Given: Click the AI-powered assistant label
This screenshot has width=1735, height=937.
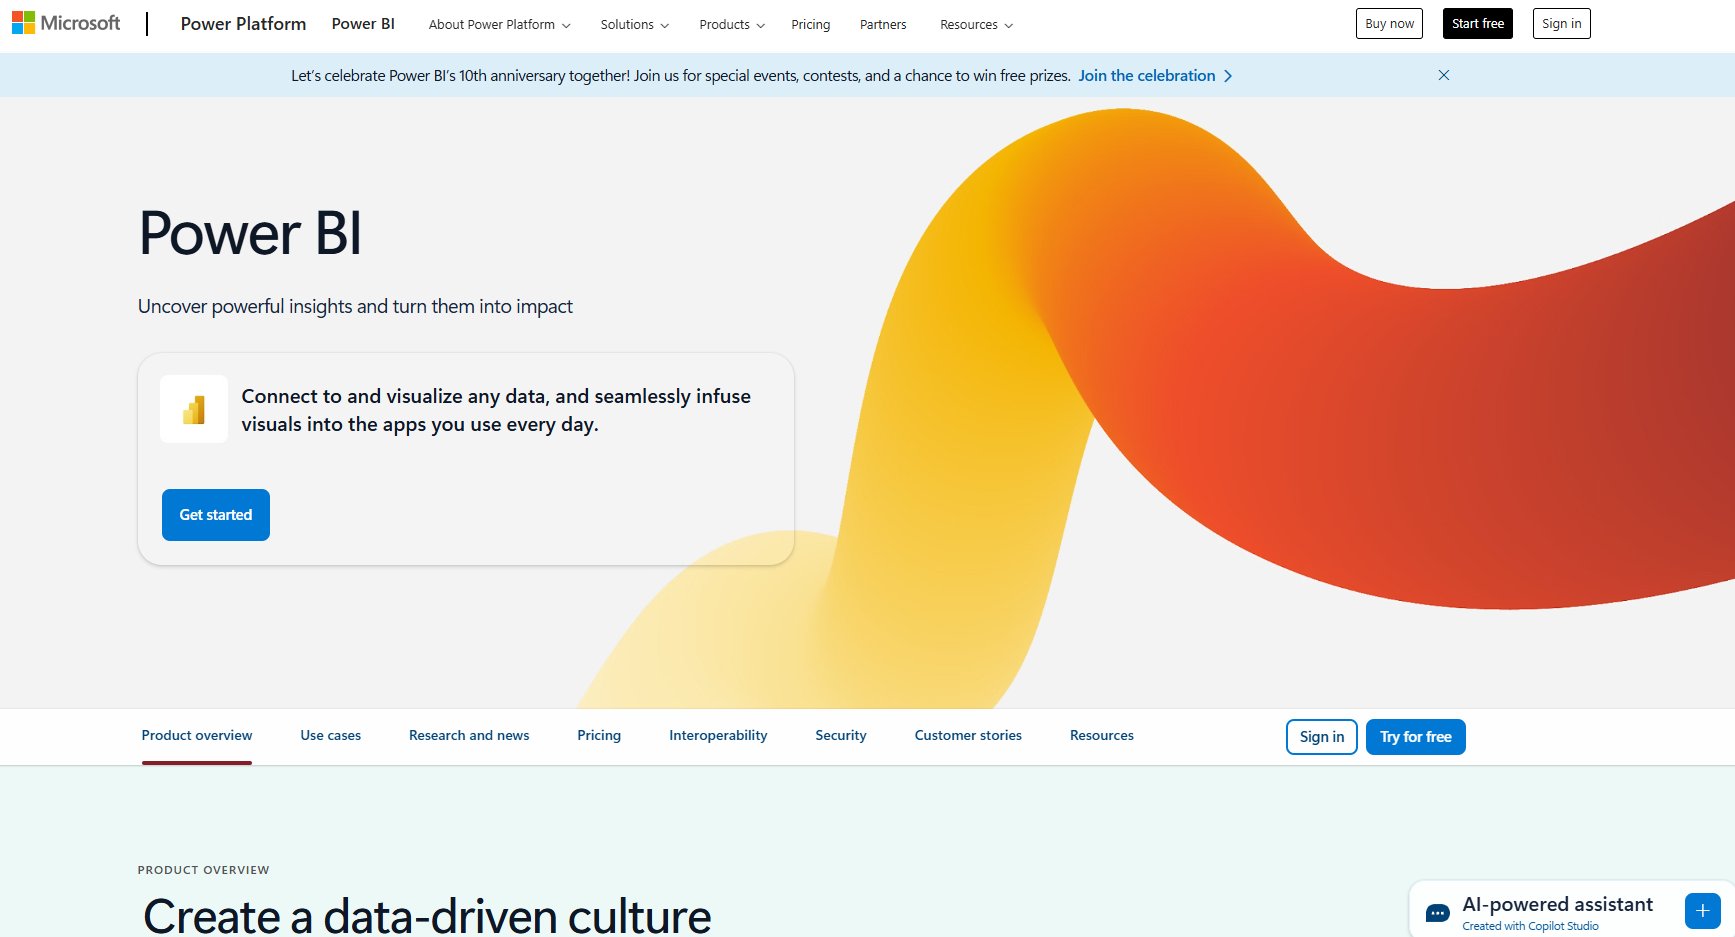Looking at the screenshot, I should 1557,904.
